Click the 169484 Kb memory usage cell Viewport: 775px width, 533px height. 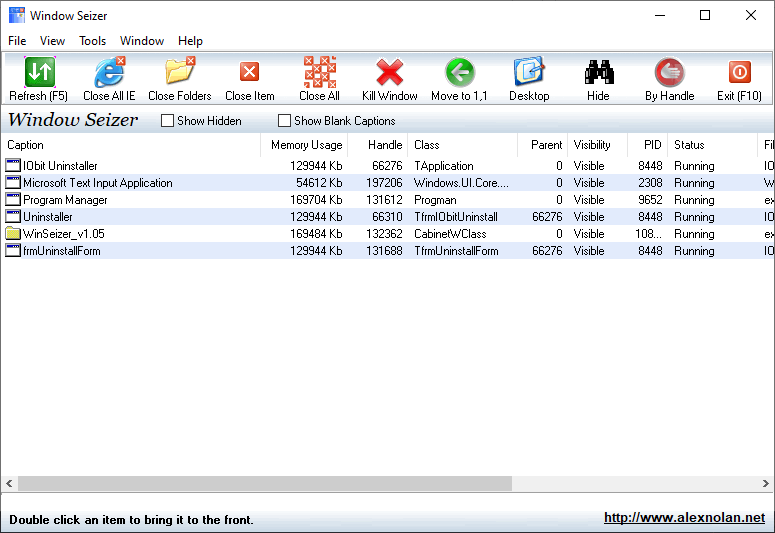316,234
